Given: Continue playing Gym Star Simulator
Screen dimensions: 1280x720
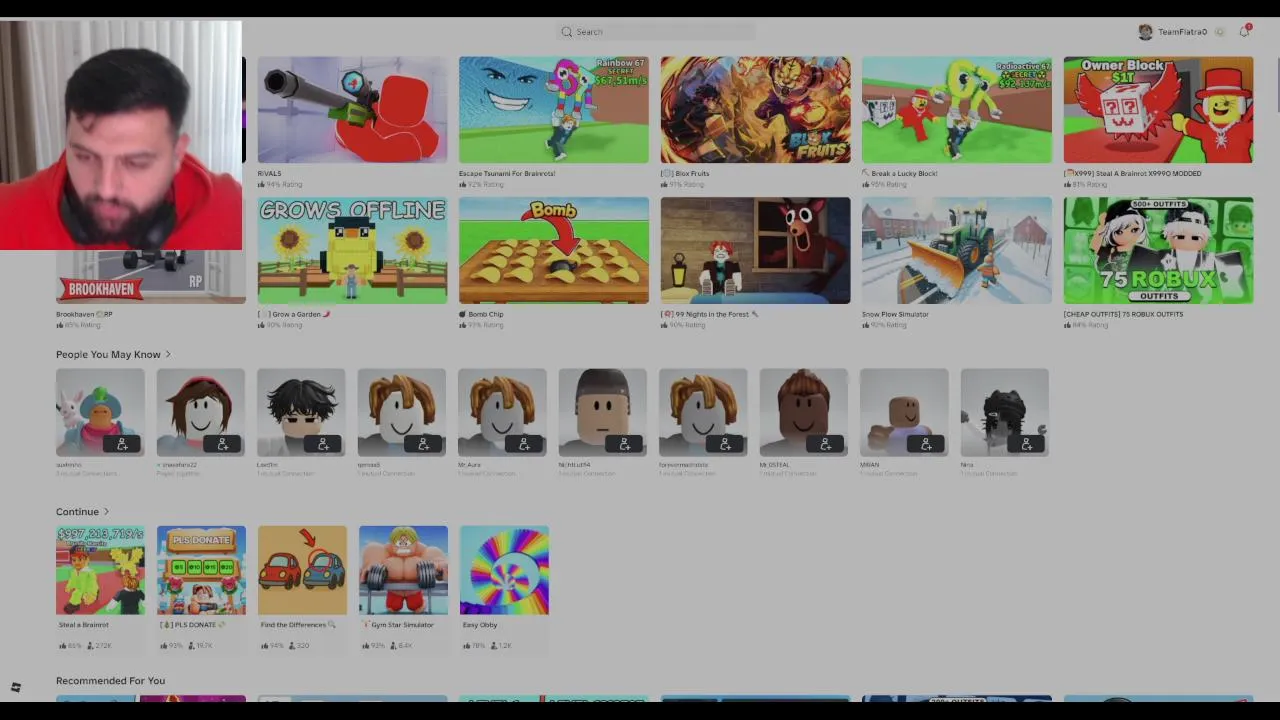Looking at the screenshot, I should pos(403,570).
